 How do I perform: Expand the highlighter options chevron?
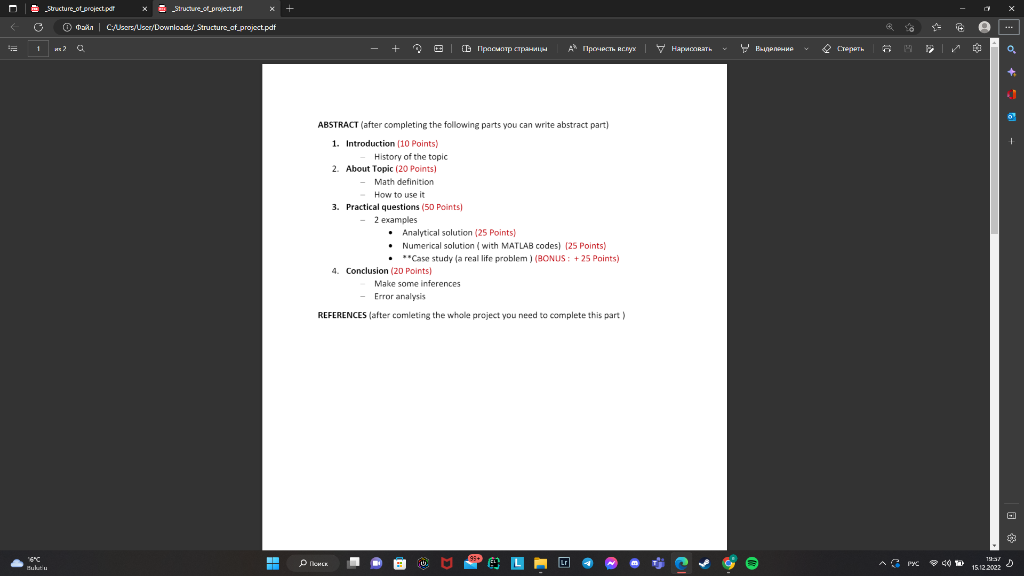coord(806,47)
